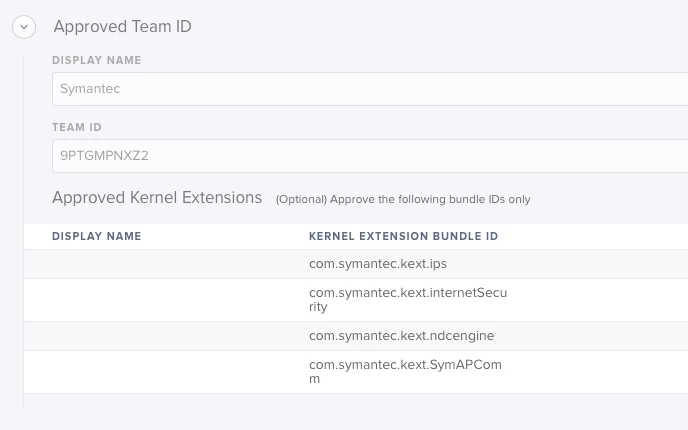
Task: Click the 9PTGMPNXZ2 text in Team ID
Action: click(x=104, y=156)
